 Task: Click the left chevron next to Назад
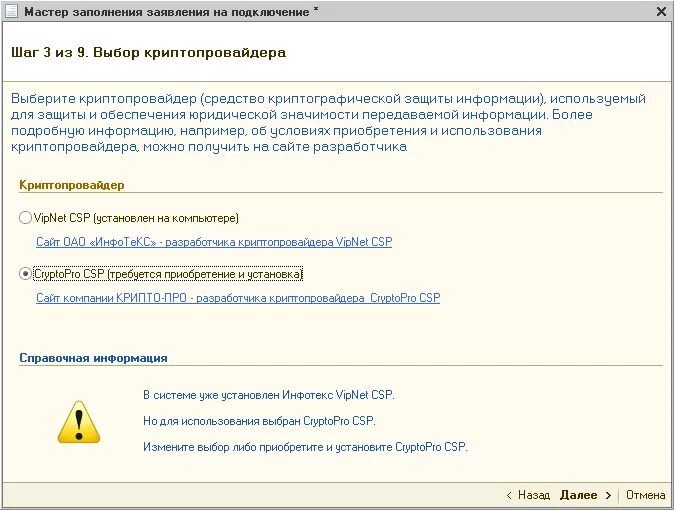click(509, 495)
